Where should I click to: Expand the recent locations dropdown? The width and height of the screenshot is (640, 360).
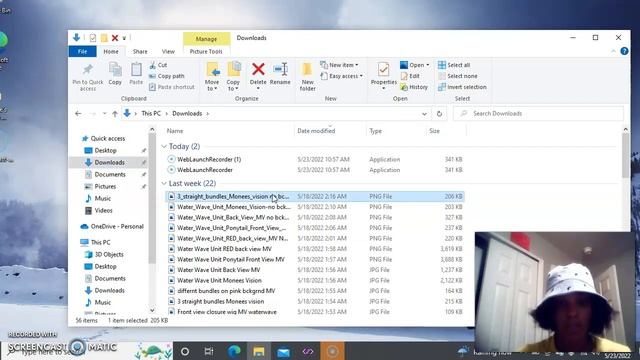tap(104, 113)
